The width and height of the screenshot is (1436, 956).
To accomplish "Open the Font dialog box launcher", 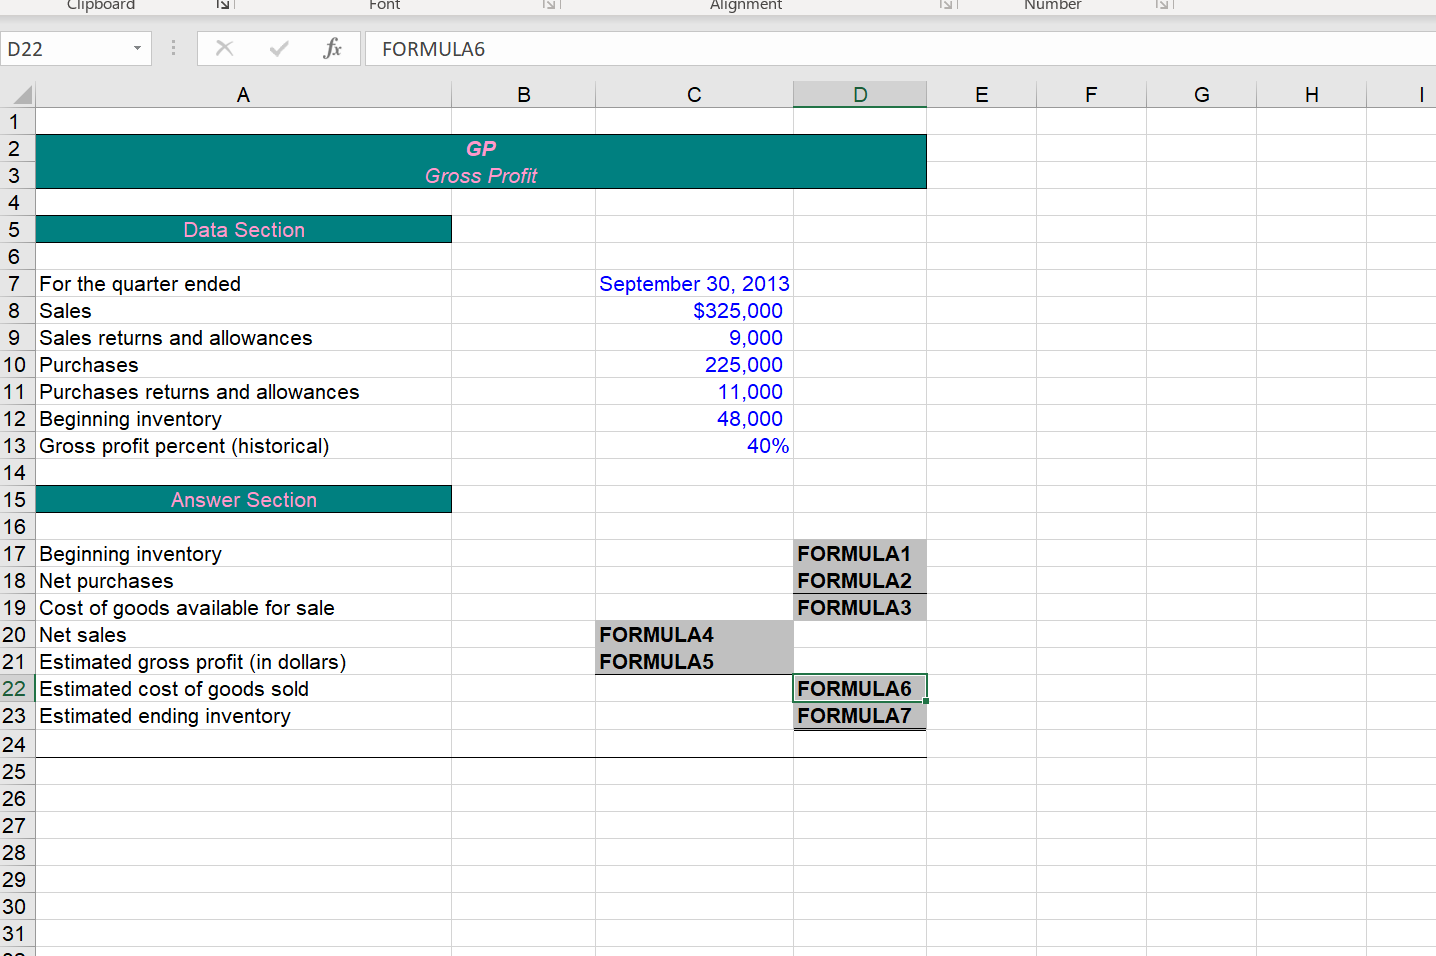I will pos(548,6).
